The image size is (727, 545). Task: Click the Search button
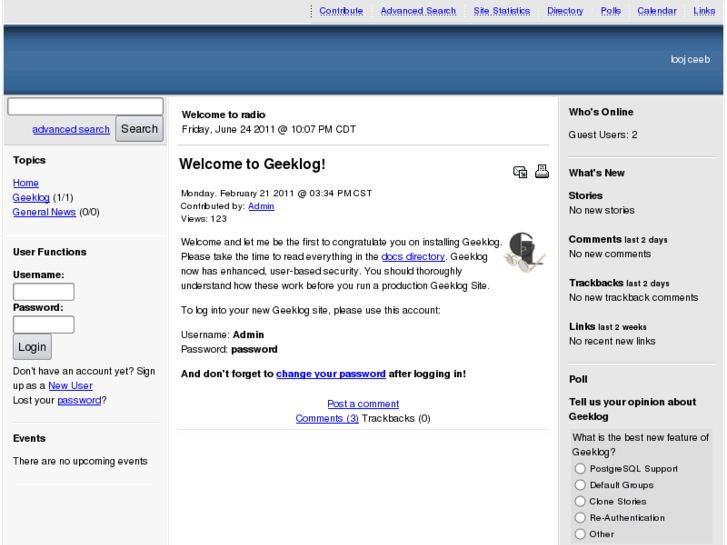tap(140, 128)
